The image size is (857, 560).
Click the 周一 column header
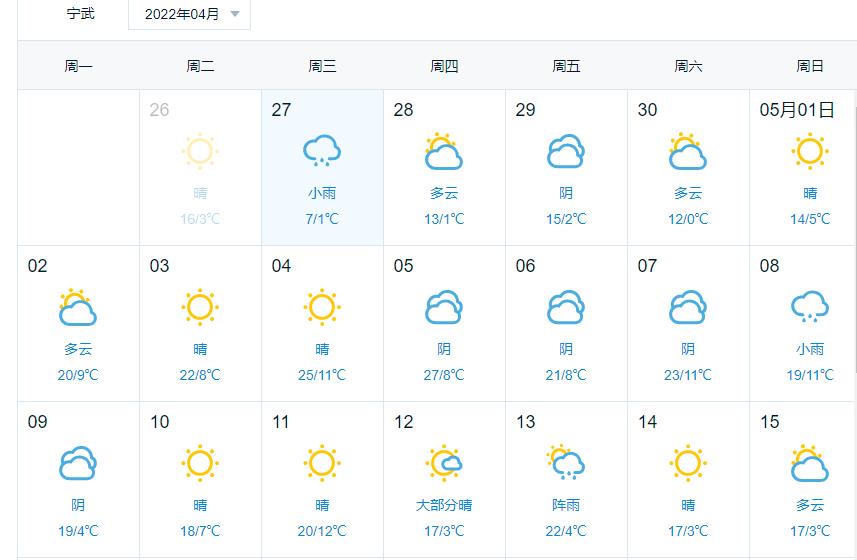pos(78,66)
